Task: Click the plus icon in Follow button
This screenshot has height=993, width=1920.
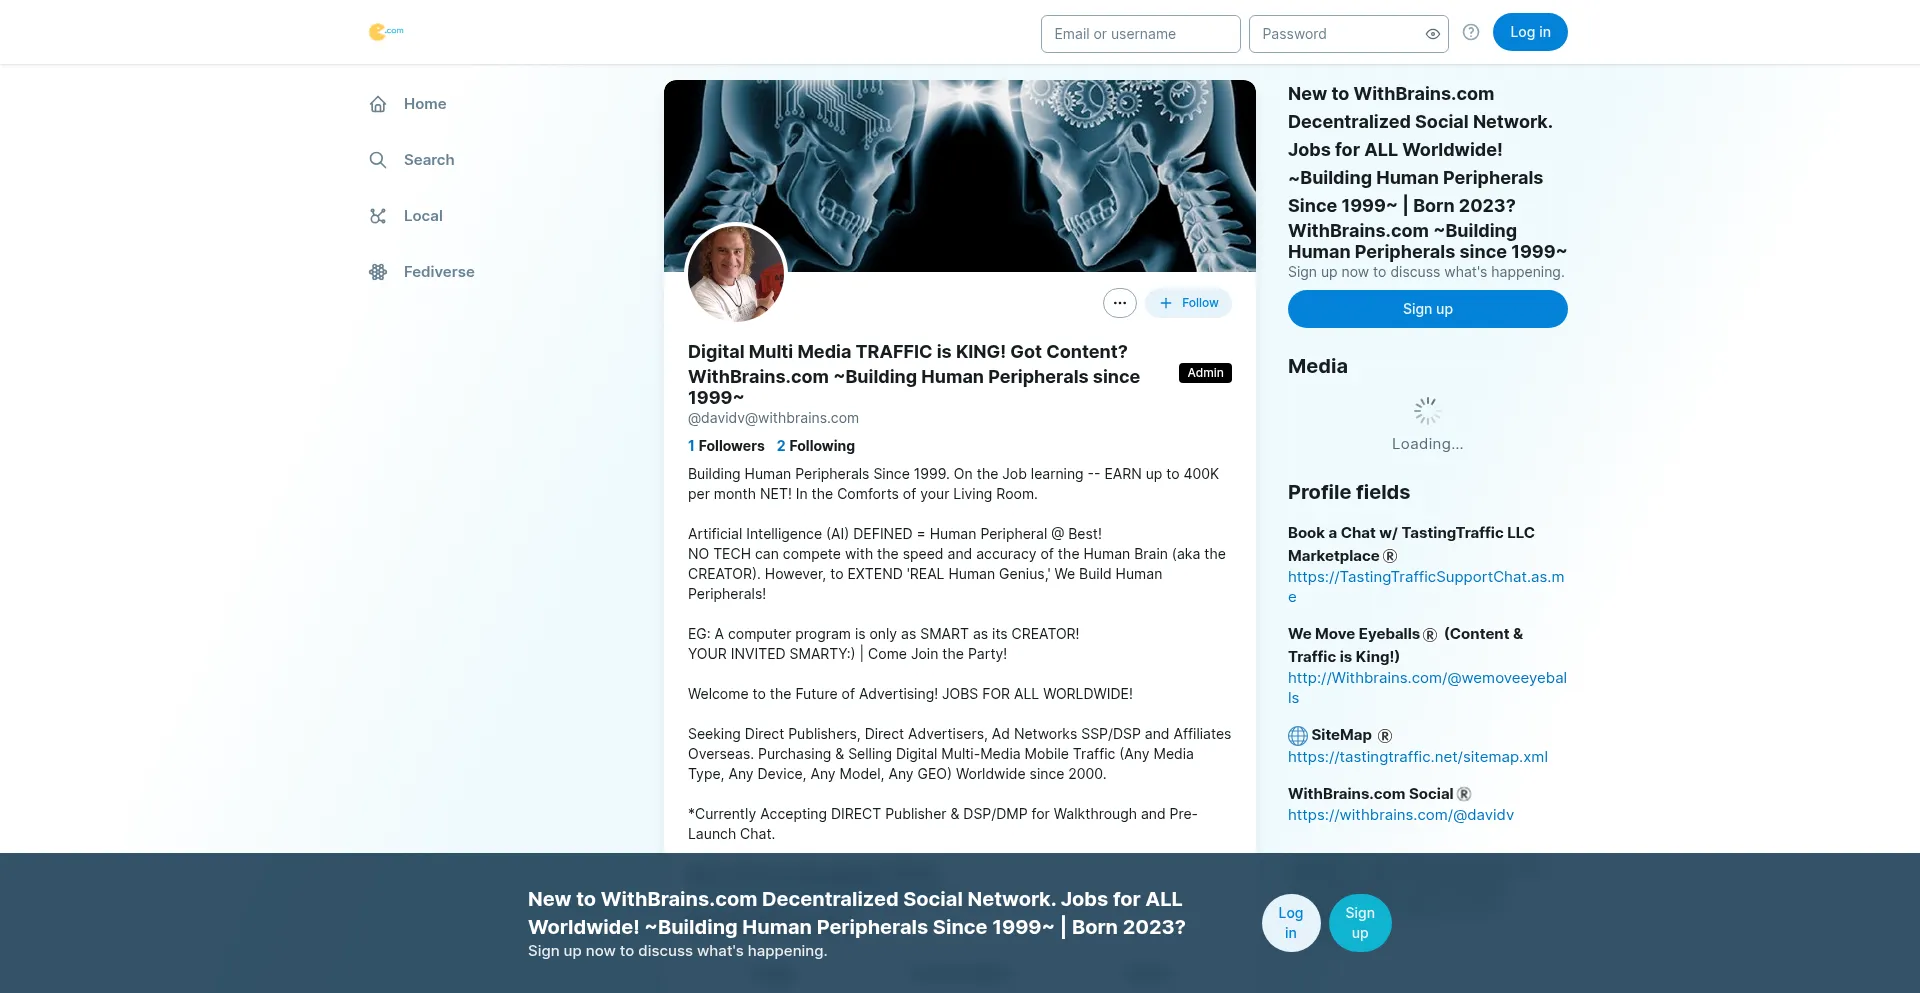Action: click(x=1166, y=303)
